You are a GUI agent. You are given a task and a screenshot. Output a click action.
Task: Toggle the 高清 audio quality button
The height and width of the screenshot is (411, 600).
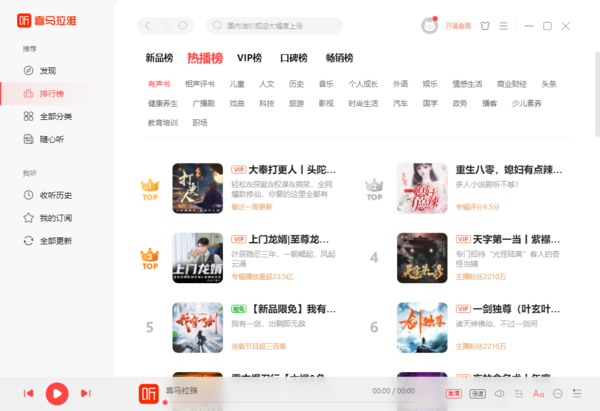click(453, 393)
